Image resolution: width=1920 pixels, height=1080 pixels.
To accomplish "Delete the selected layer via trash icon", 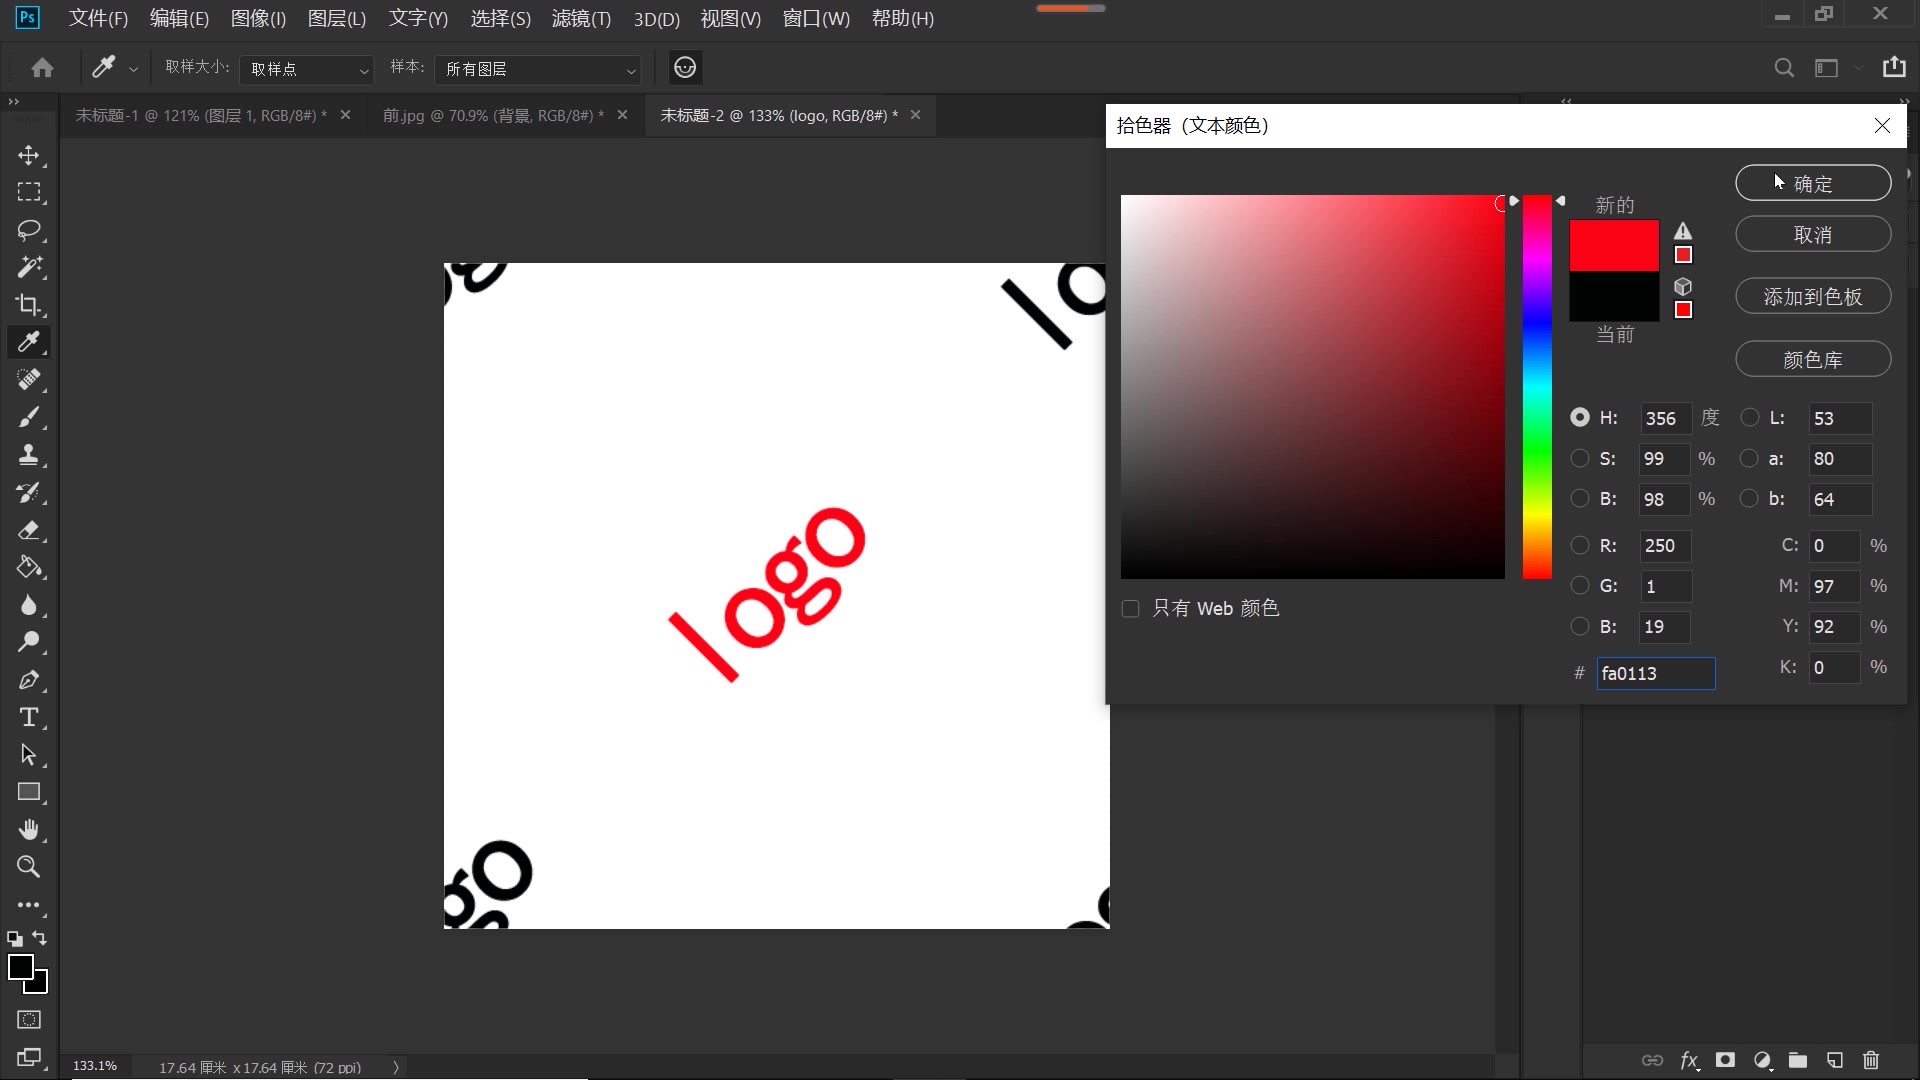I will click(x=1871, y=1061).
